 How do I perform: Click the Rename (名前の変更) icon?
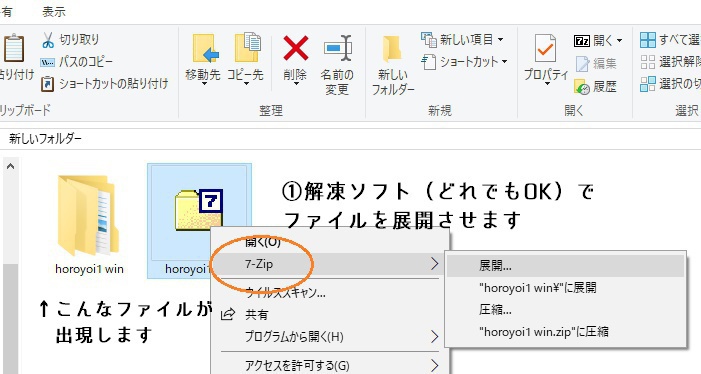pos(338,48)
